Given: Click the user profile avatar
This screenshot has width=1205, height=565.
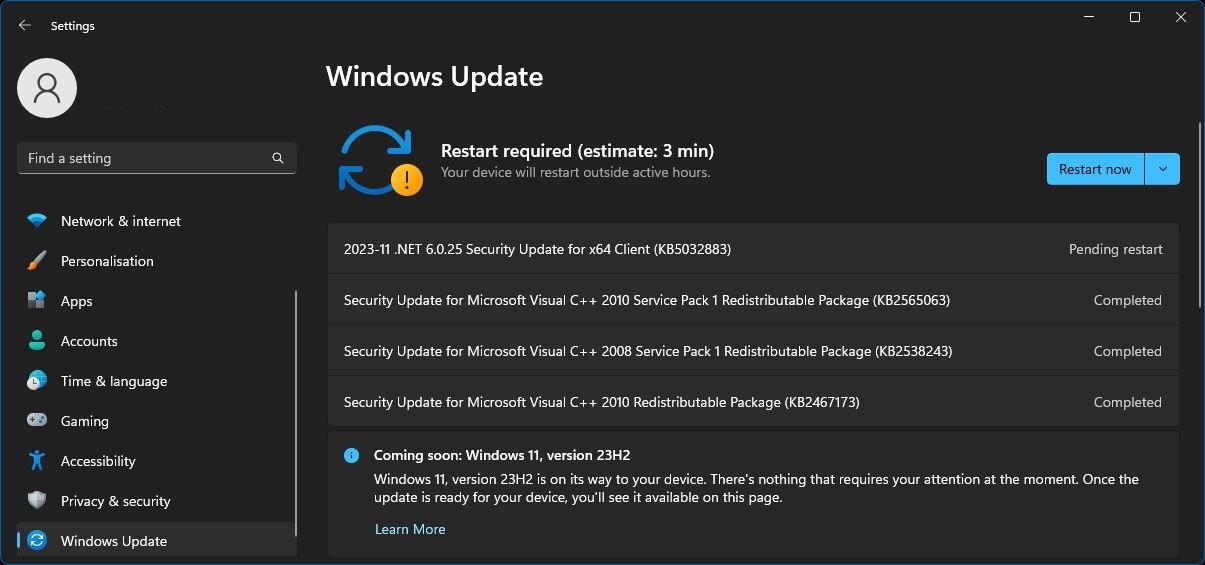Looking at the screenshot, I should [x=47, y=88].
